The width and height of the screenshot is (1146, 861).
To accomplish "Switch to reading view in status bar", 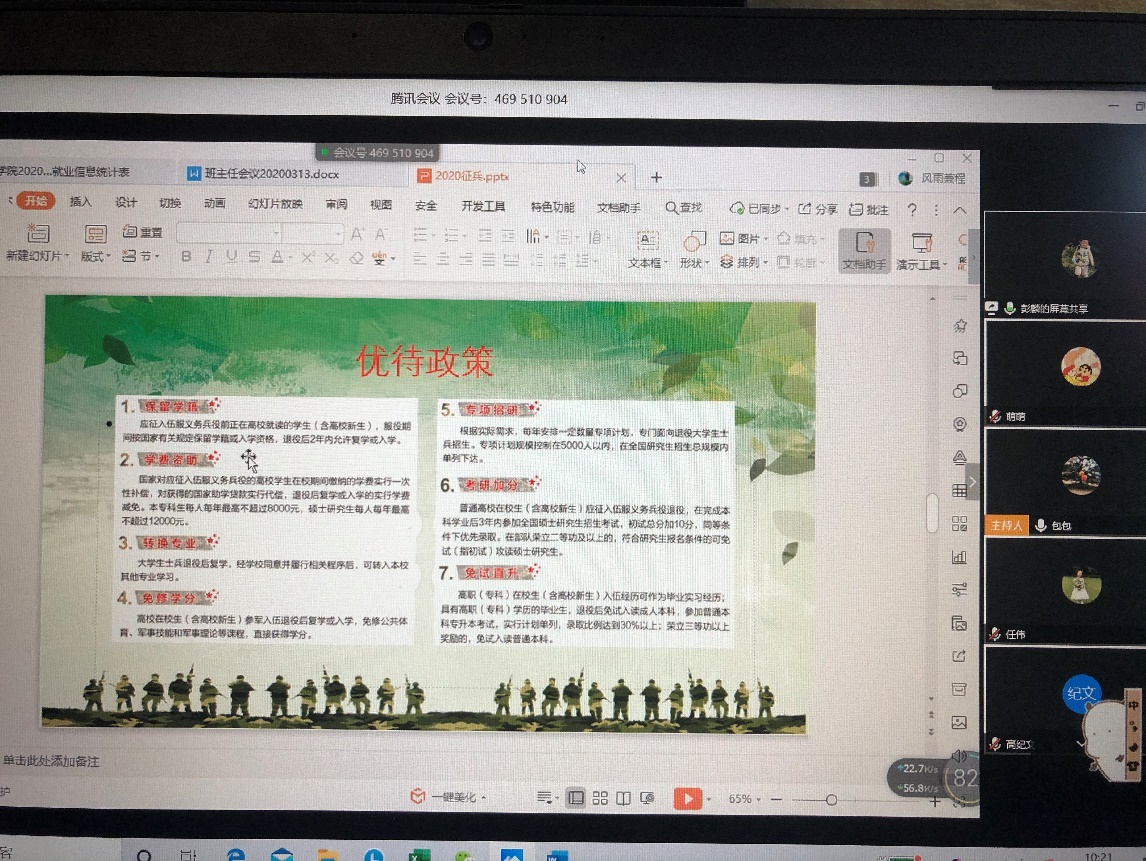I will pyautogui.click(x=624, y=798).
